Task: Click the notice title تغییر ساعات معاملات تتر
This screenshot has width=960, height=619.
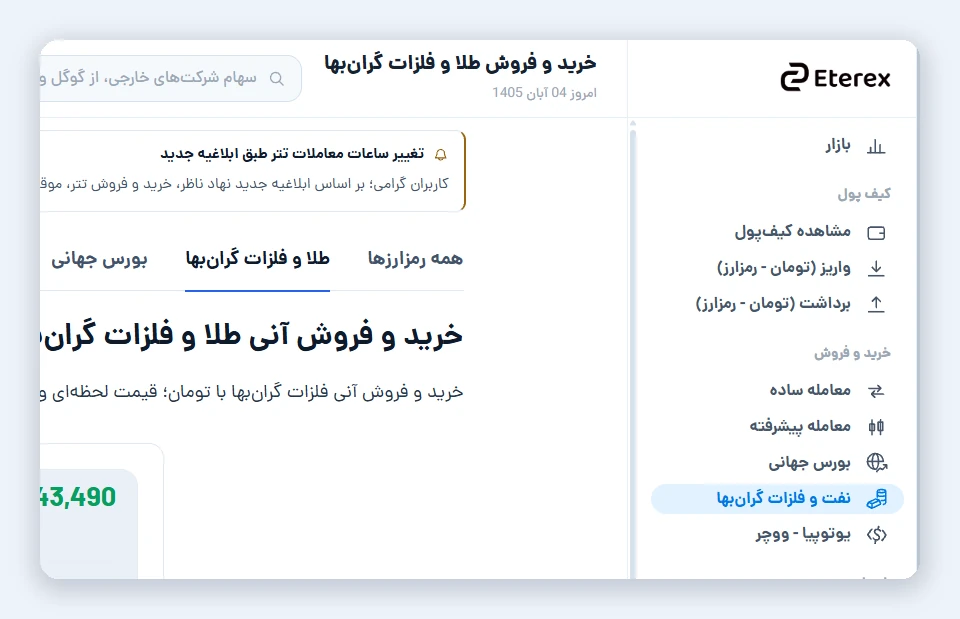Action: click(x=292, y=154)
